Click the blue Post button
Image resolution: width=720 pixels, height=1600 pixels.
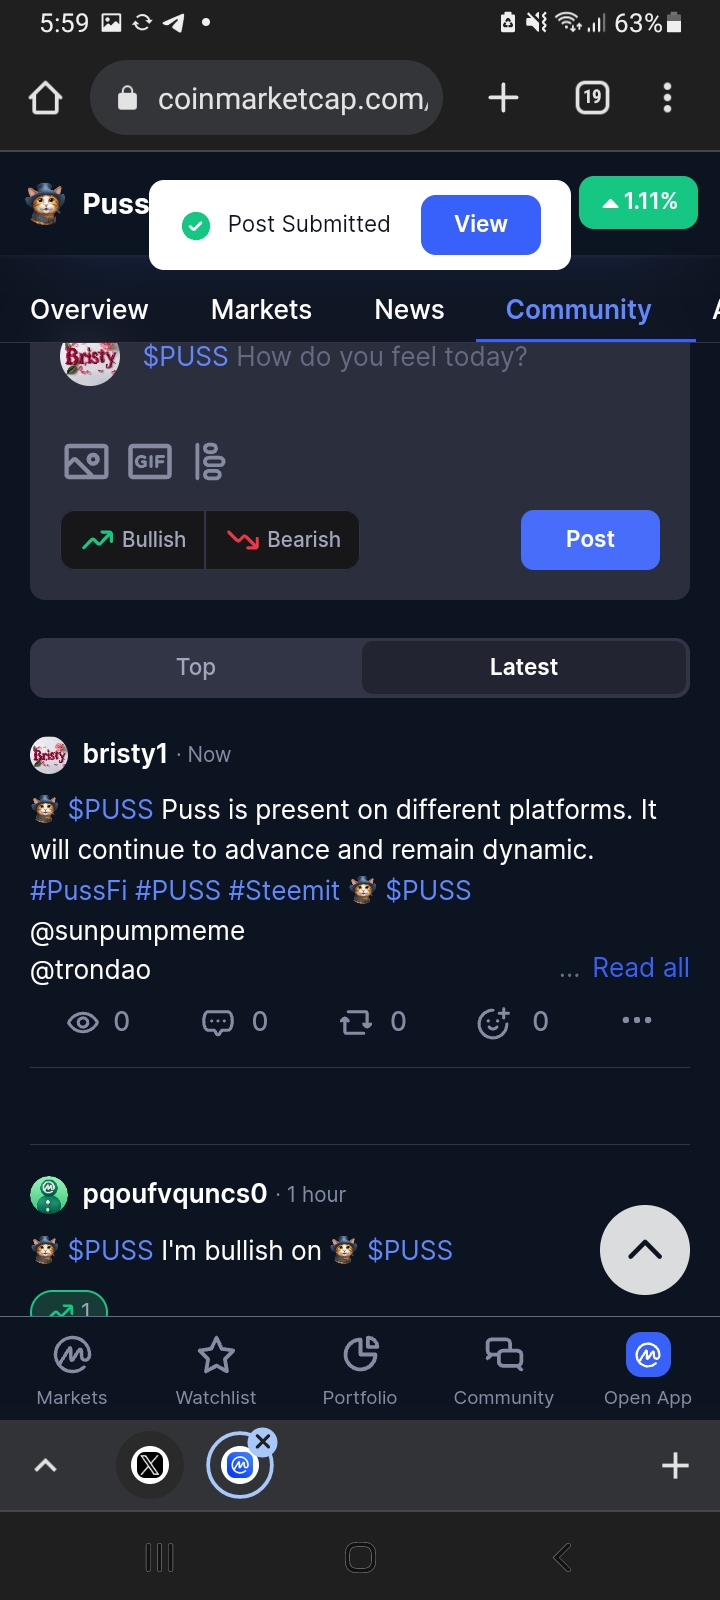[x=590, y=540]
